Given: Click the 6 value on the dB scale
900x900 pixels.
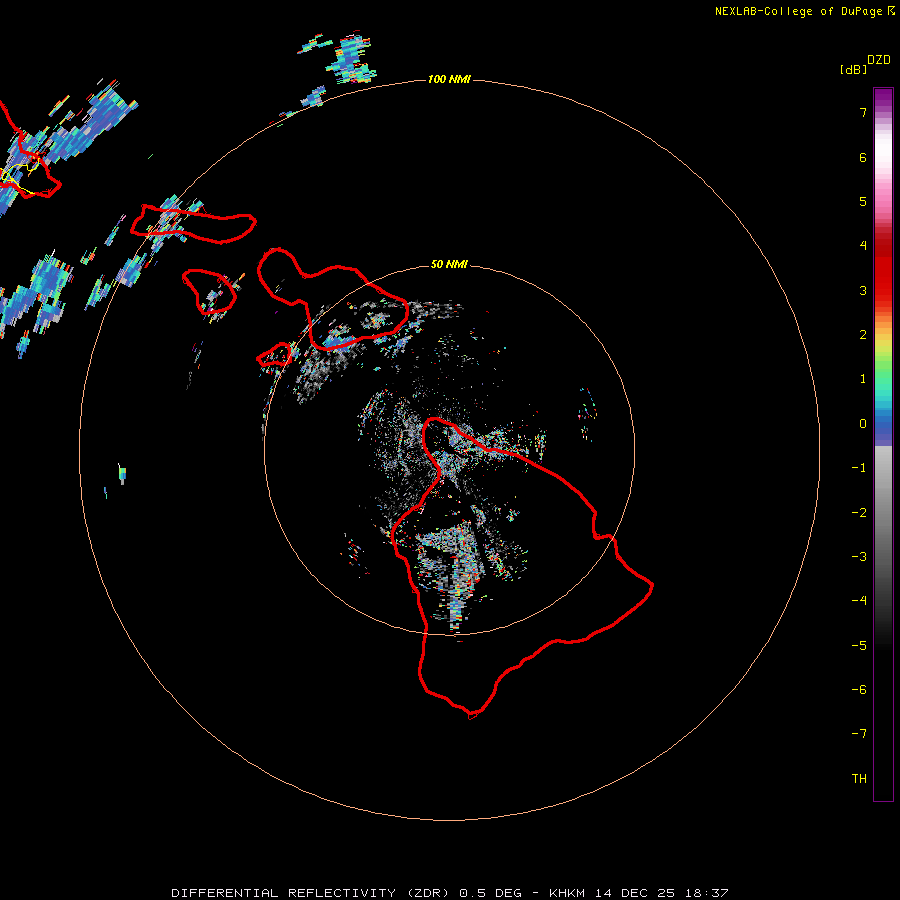Looking at the screenshot, I should [x=863, y=157].
